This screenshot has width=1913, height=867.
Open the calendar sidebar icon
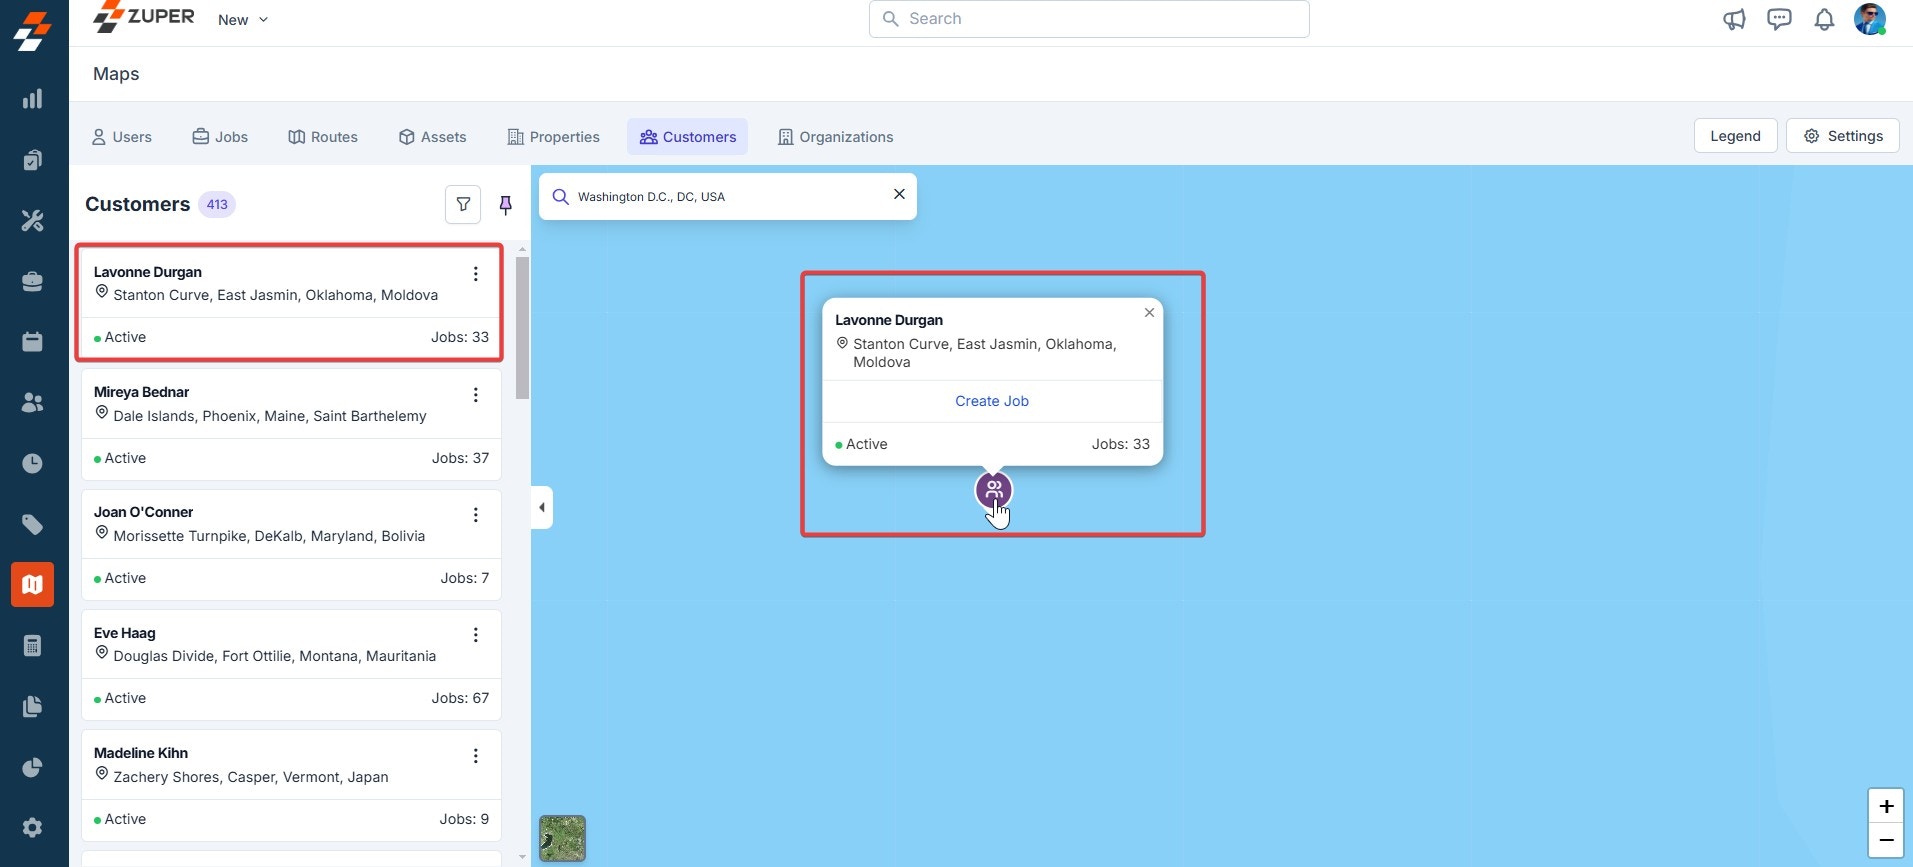pyautogui.click(x=33, y=342)
